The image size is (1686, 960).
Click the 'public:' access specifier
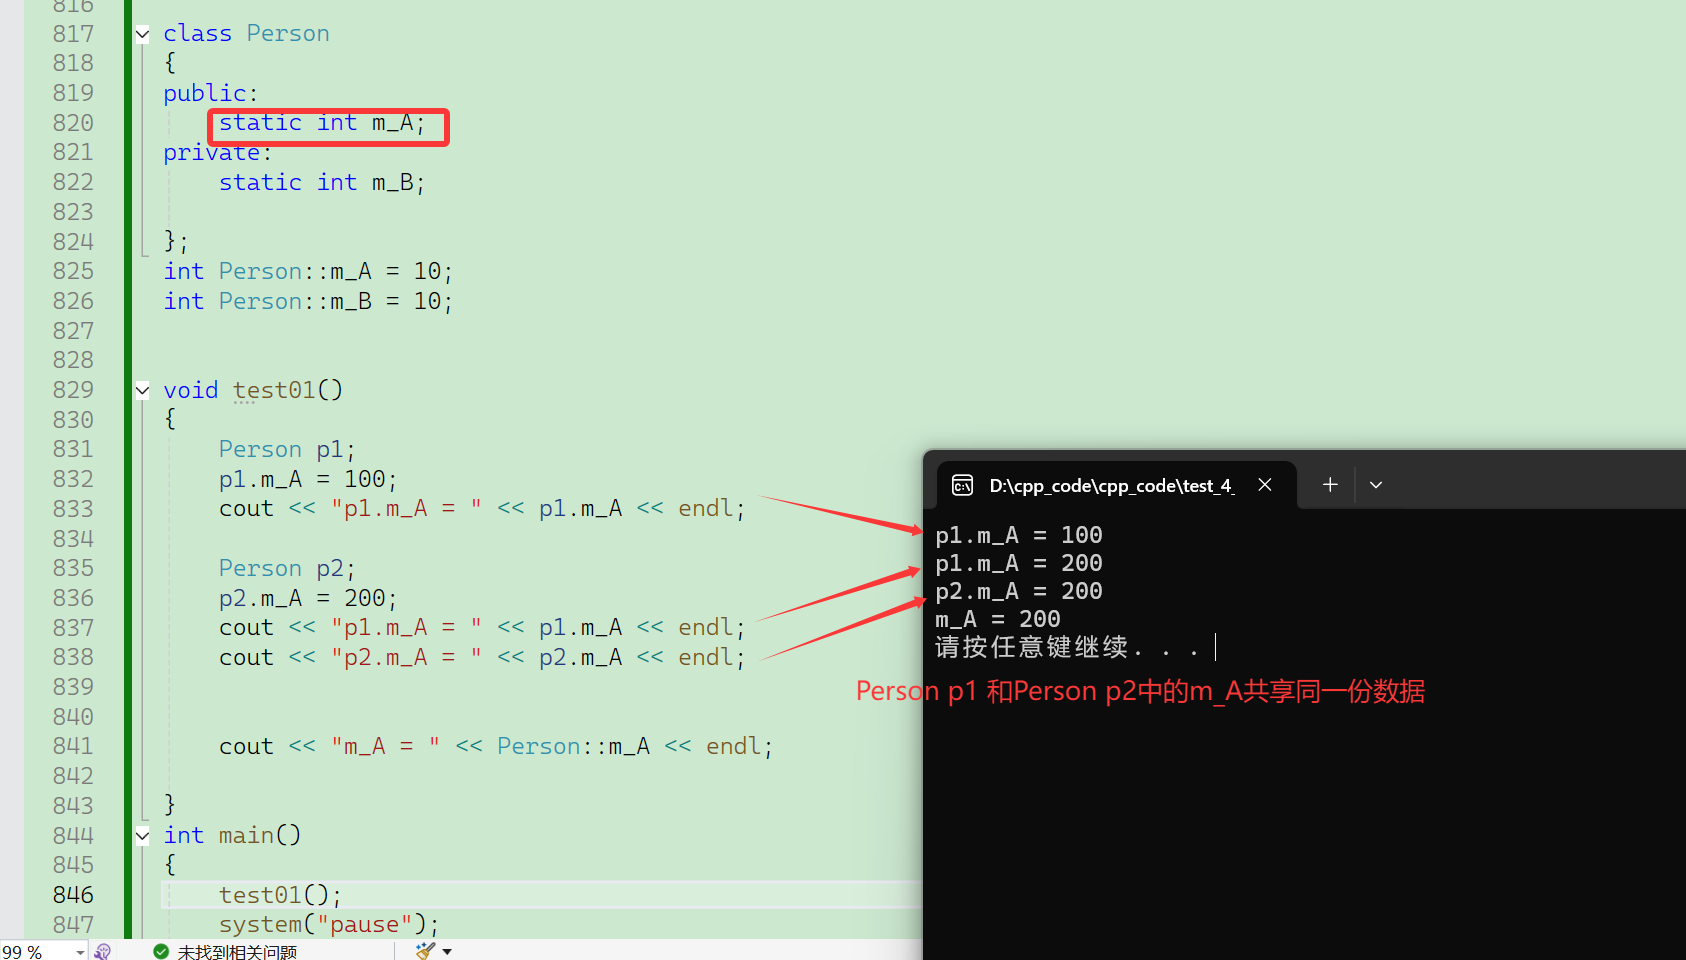(211, 94)
